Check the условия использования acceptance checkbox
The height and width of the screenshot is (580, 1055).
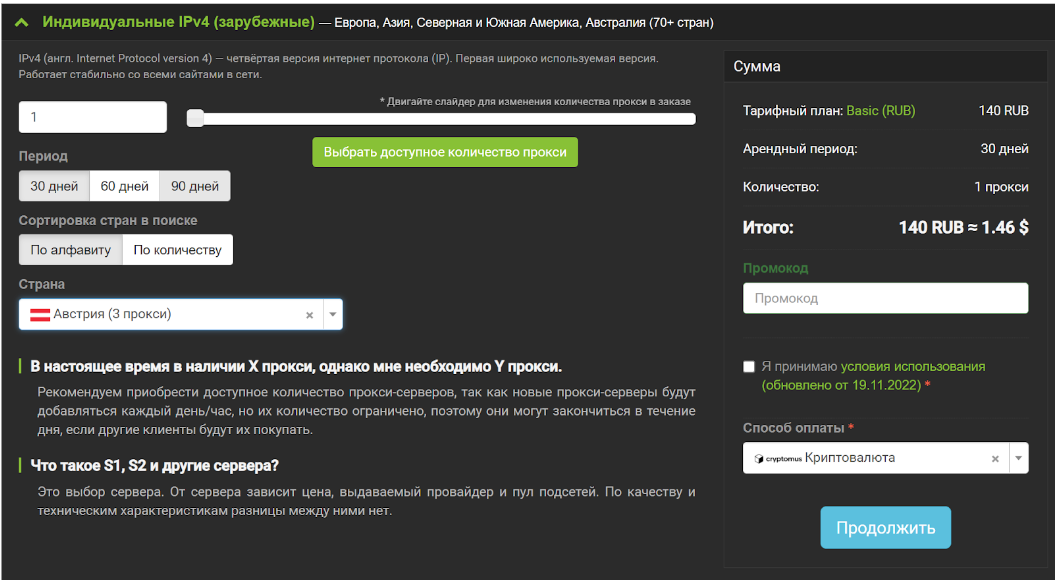748,366
